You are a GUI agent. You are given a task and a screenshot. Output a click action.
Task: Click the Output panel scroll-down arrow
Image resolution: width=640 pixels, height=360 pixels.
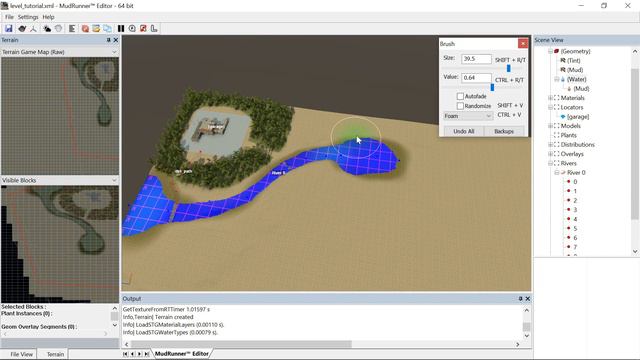[x=527, y=336]
